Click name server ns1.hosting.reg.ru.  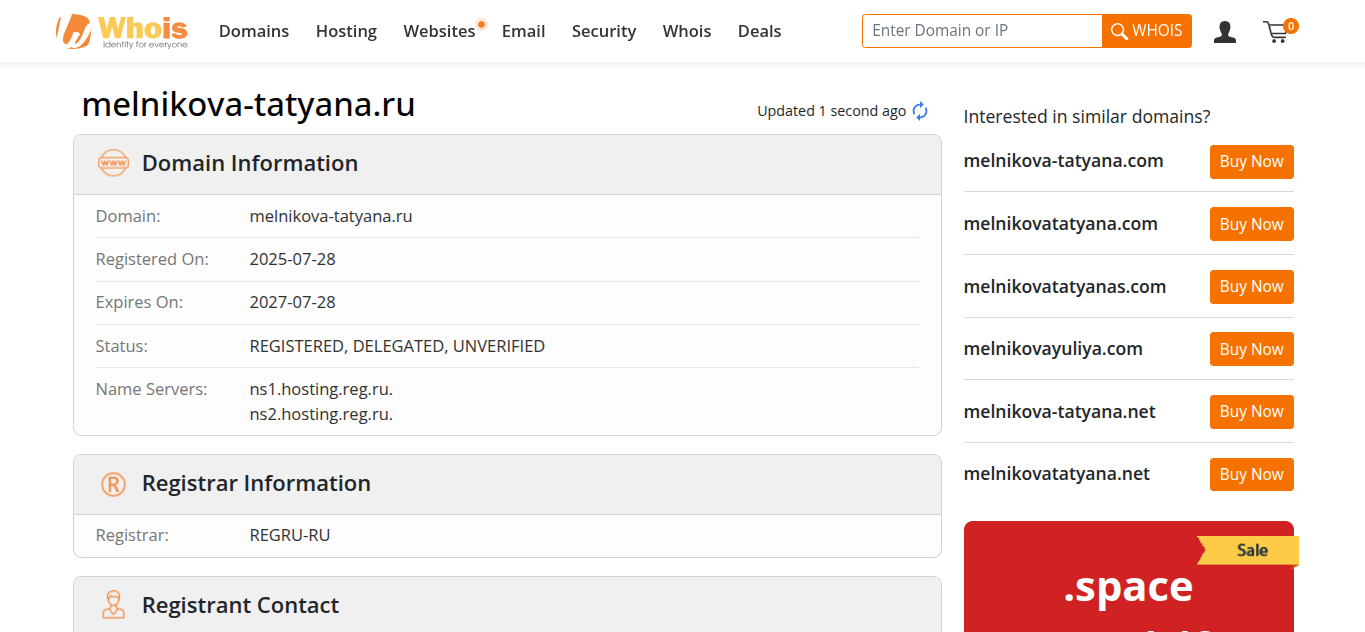pyautogui.click(x=321, y=390)
